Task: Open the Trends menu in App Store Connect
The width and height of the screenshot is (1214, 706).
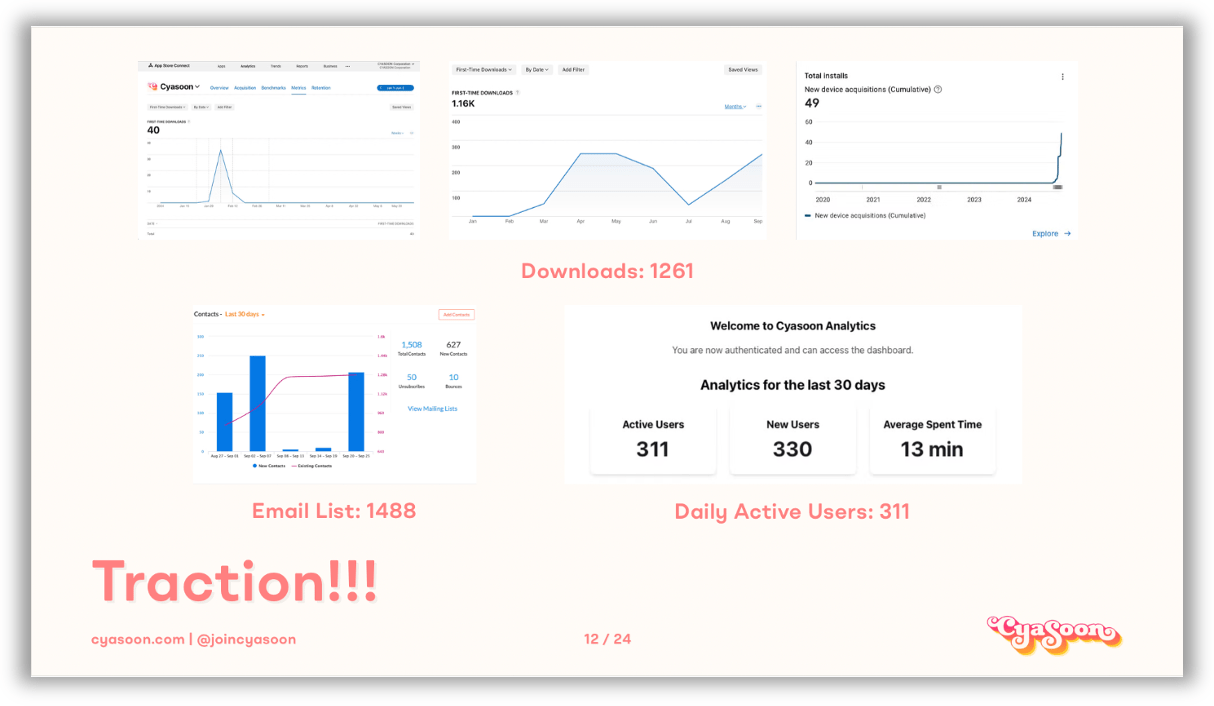Action: tap(276, 66)
